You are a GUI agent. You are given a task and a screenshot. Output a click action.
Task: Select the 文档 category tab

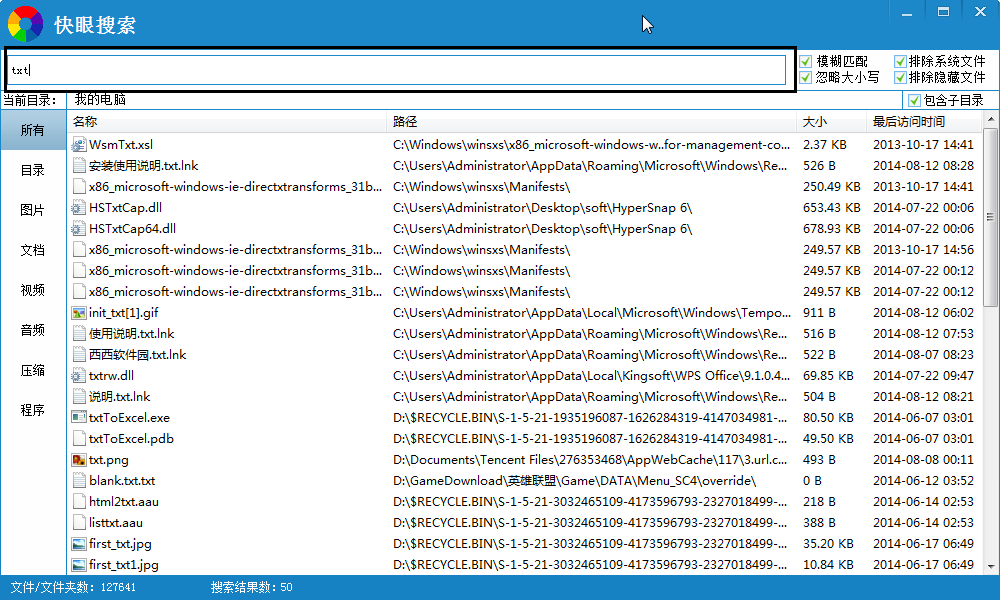coord(33,250)
